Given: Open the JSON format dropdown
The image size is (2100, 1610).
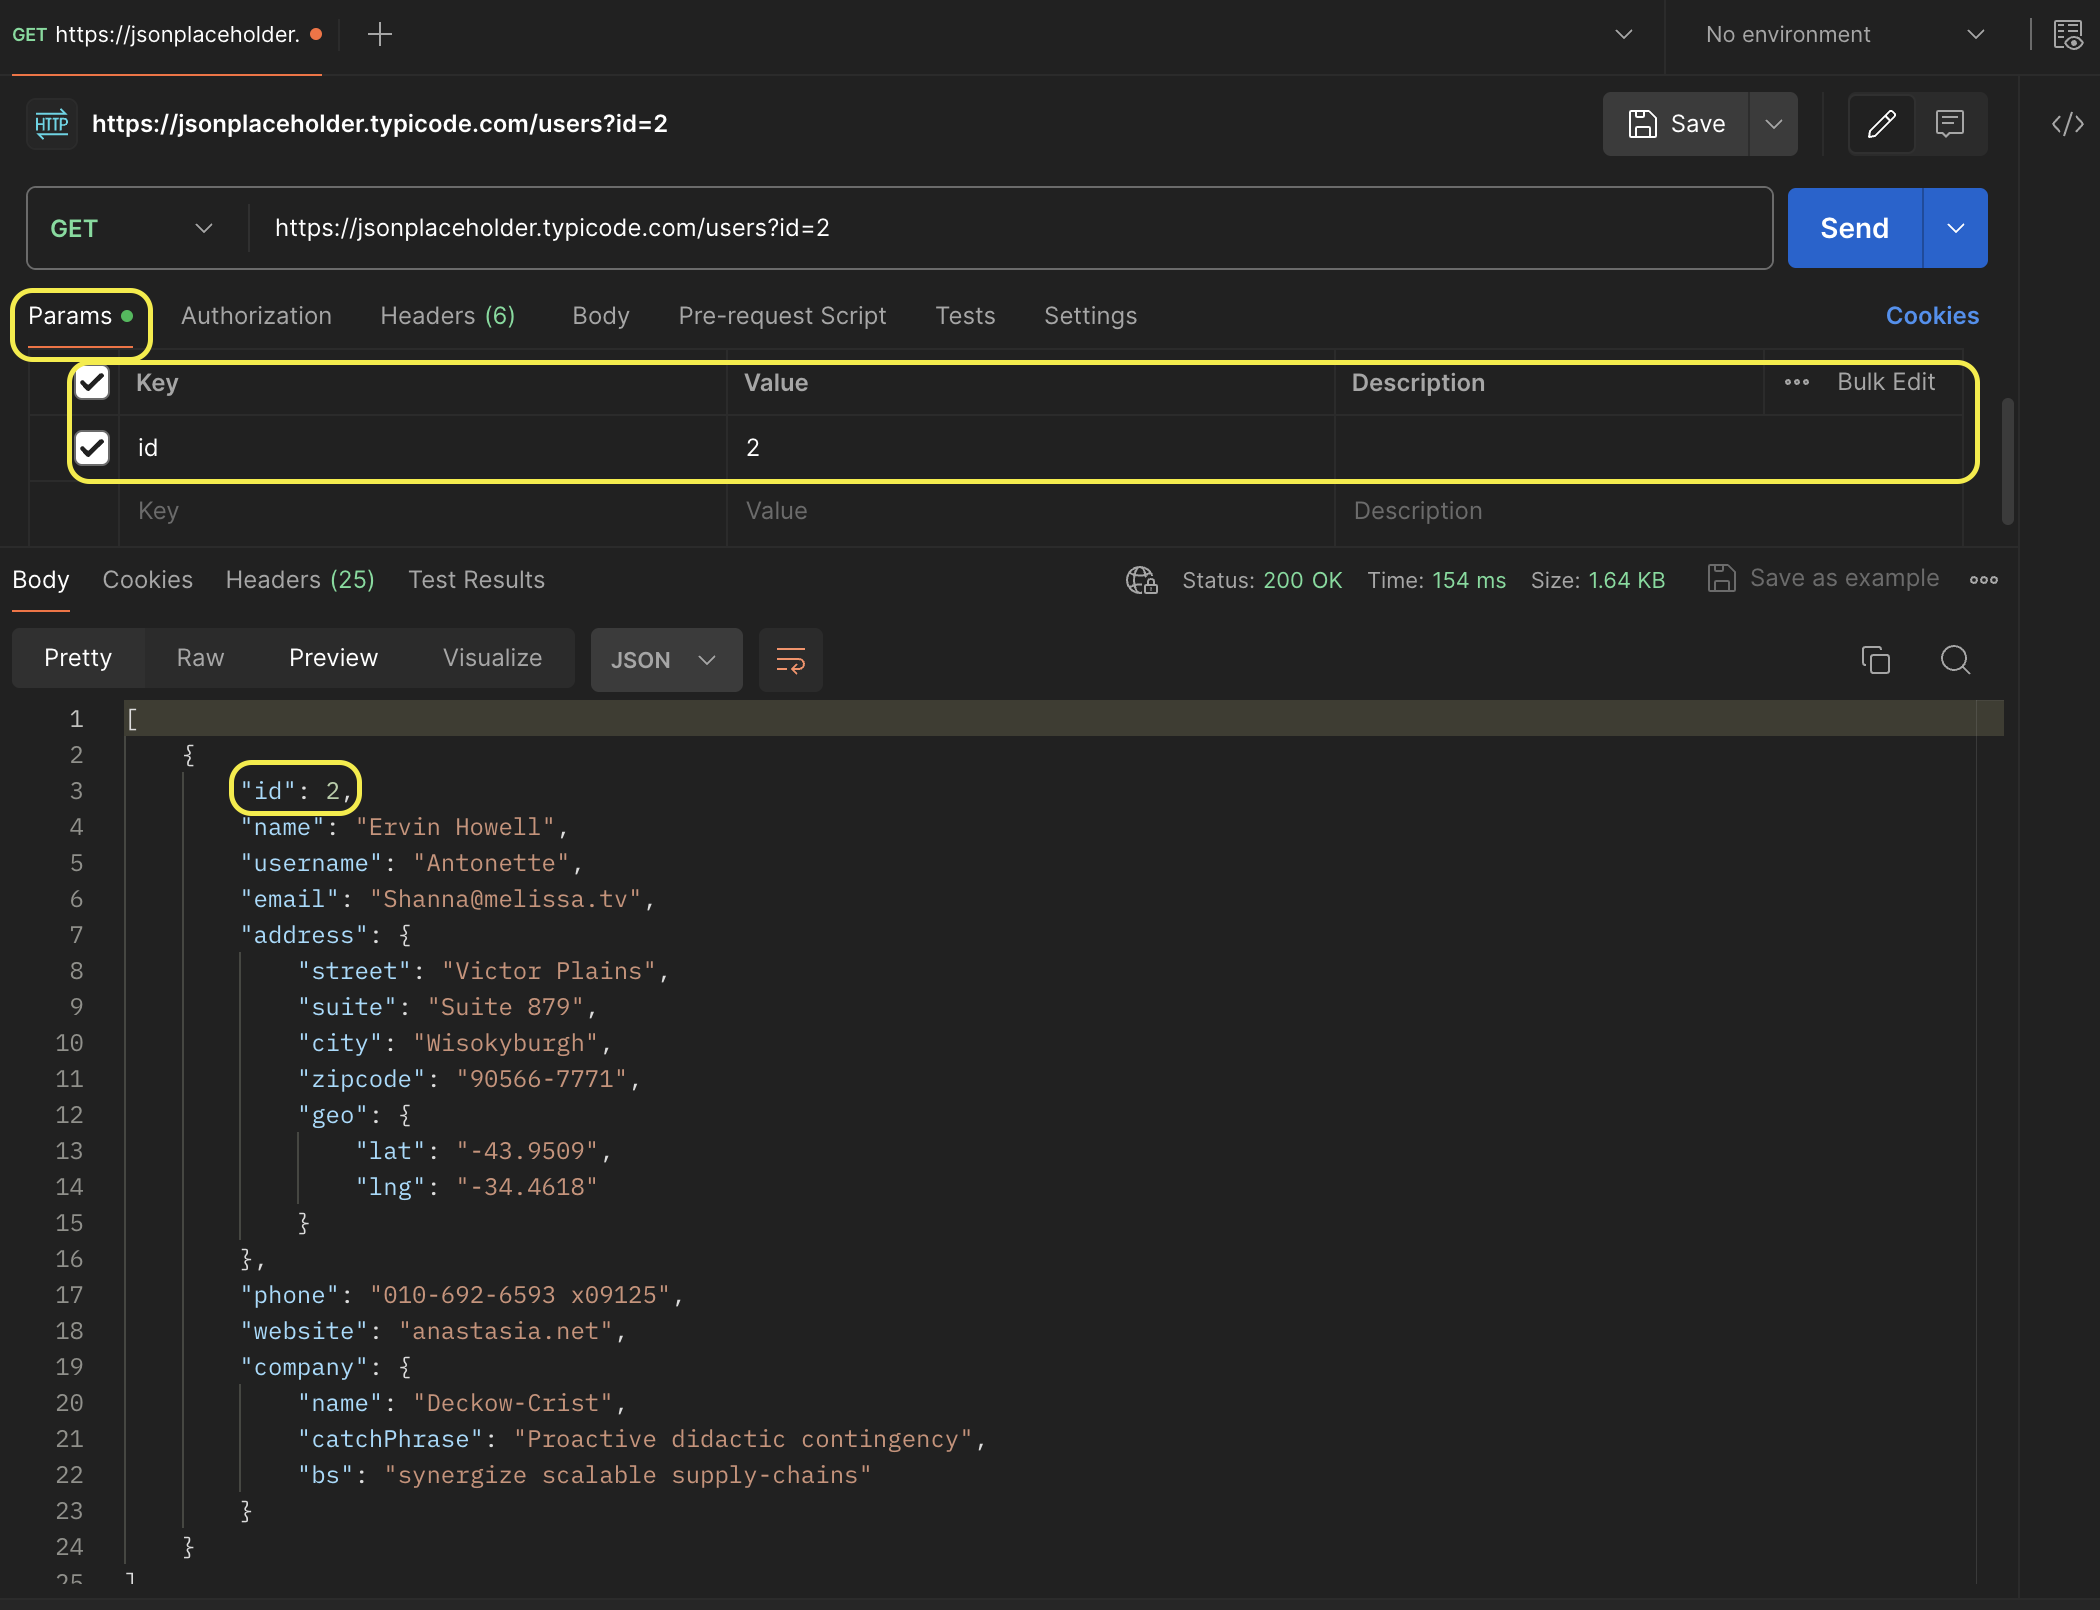Looking at the screenshot, I should coord(665,660).
